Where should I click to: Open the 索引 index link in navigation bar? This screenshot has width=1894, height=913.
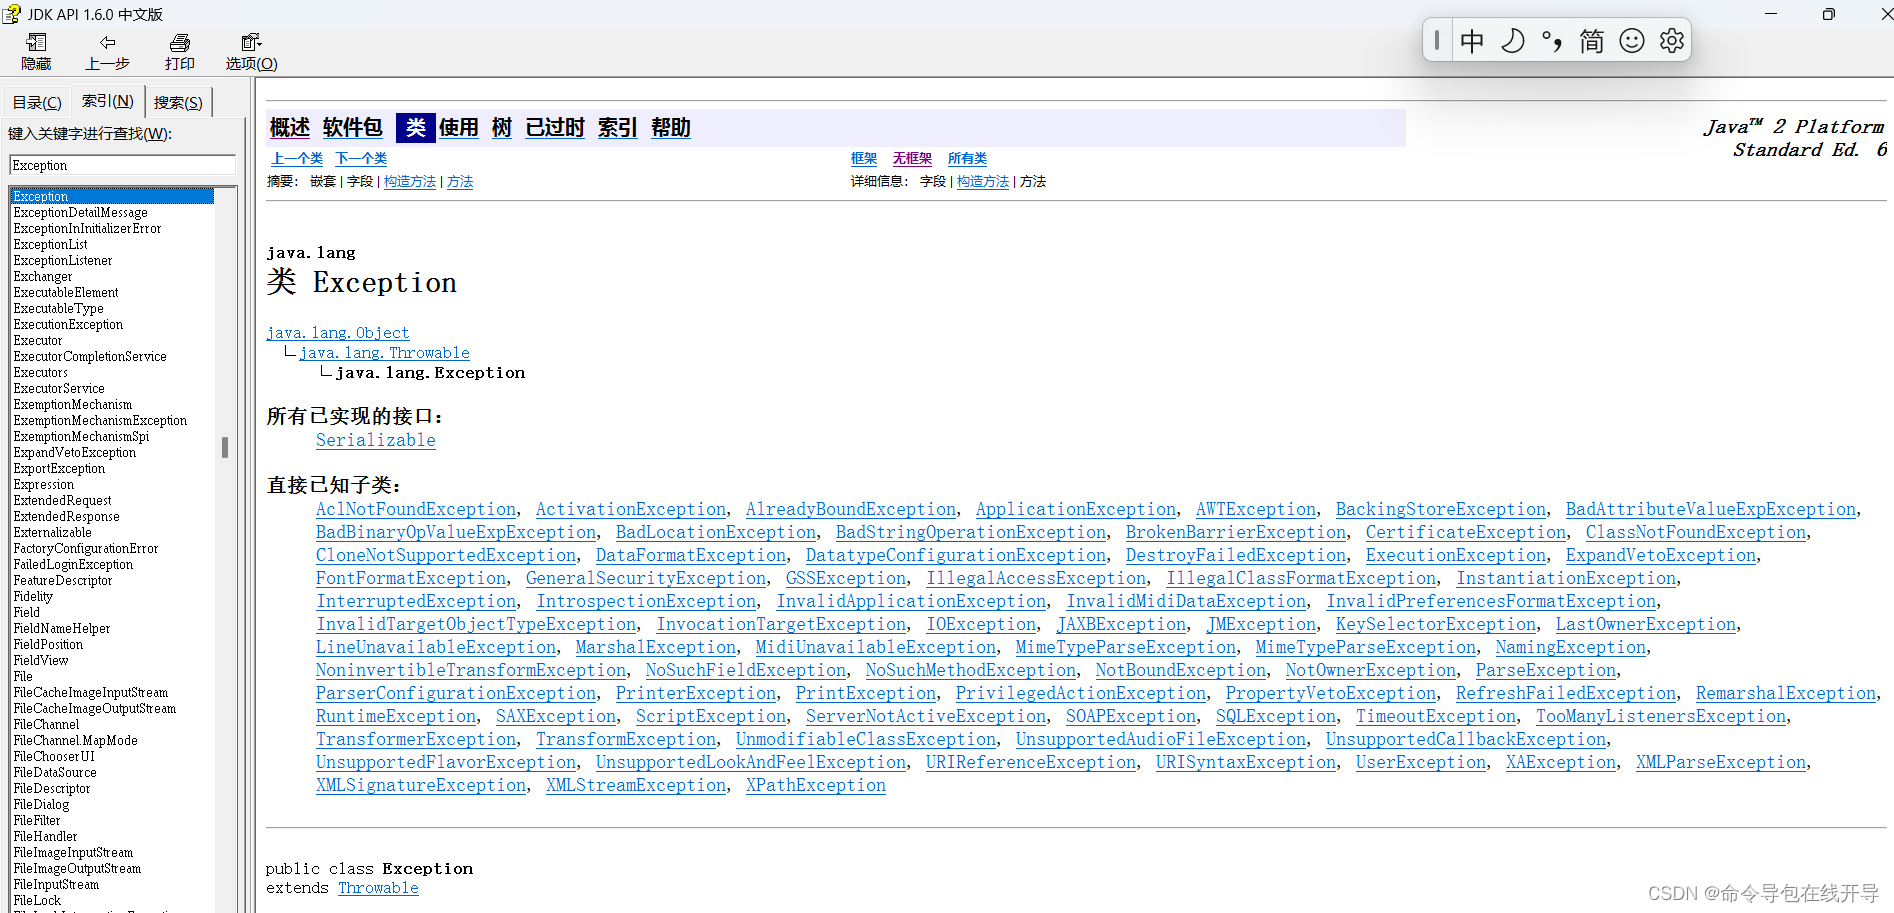(618, 128)
